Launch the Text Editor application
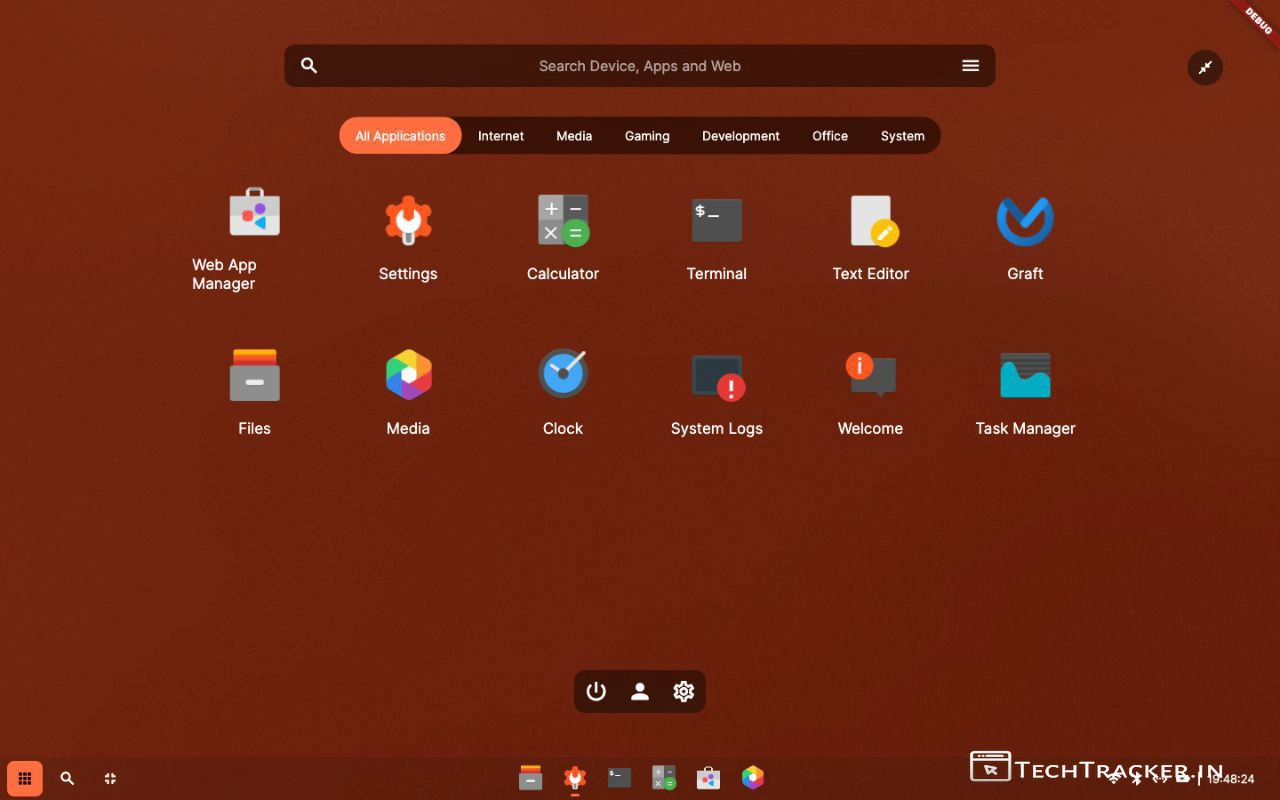Viewport: 1280px width, 800px height. point(871,221)
